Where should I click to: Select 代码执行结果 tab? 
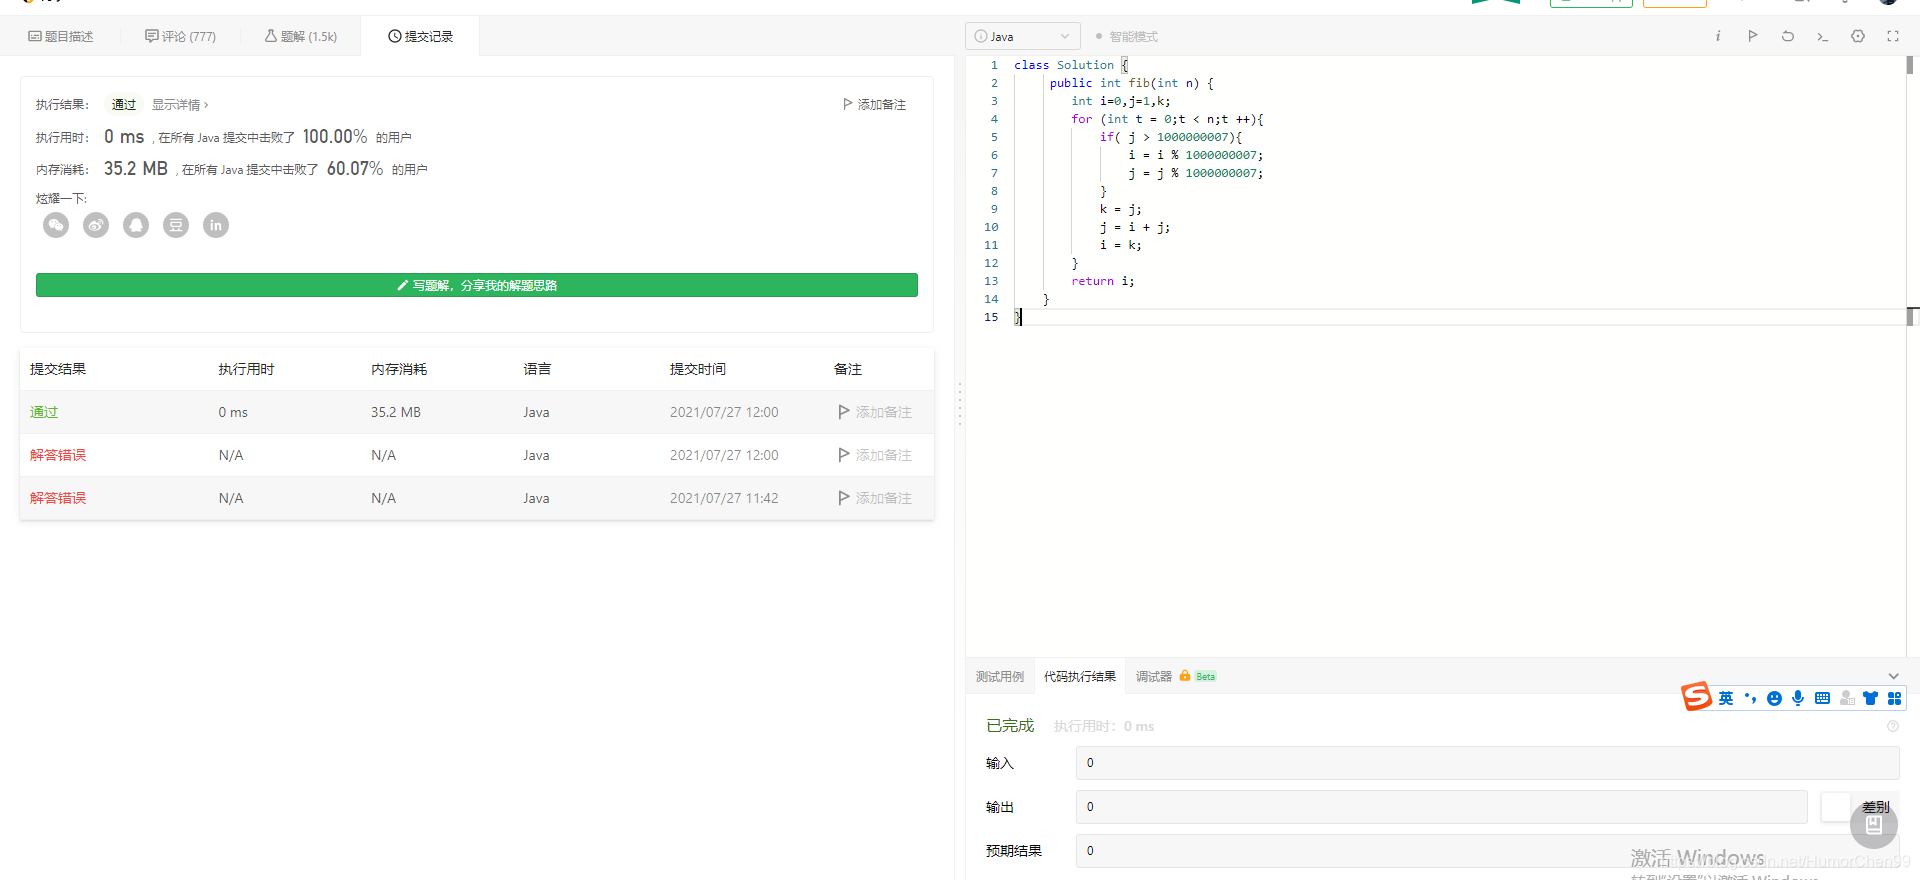(1080, 676)
